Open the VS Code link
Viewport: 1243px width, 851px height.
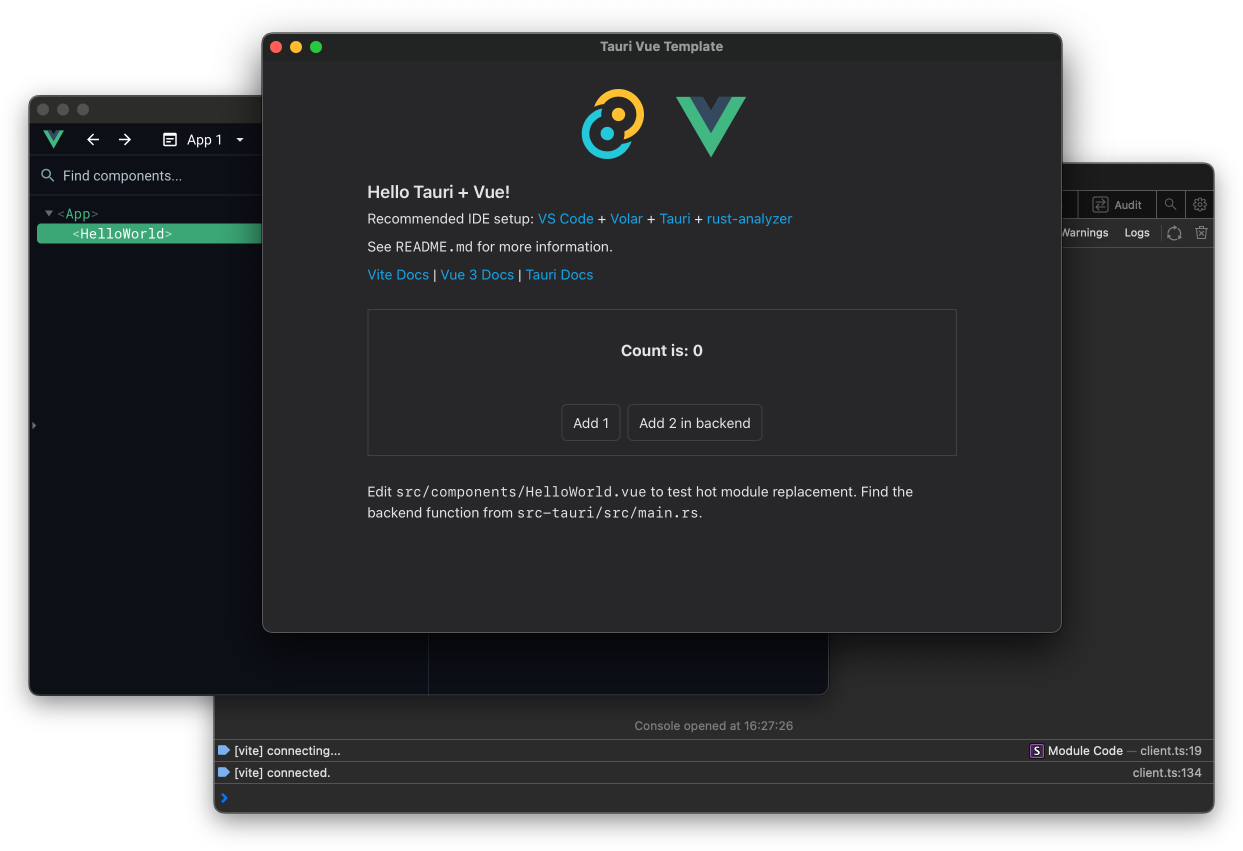(566, 219)
